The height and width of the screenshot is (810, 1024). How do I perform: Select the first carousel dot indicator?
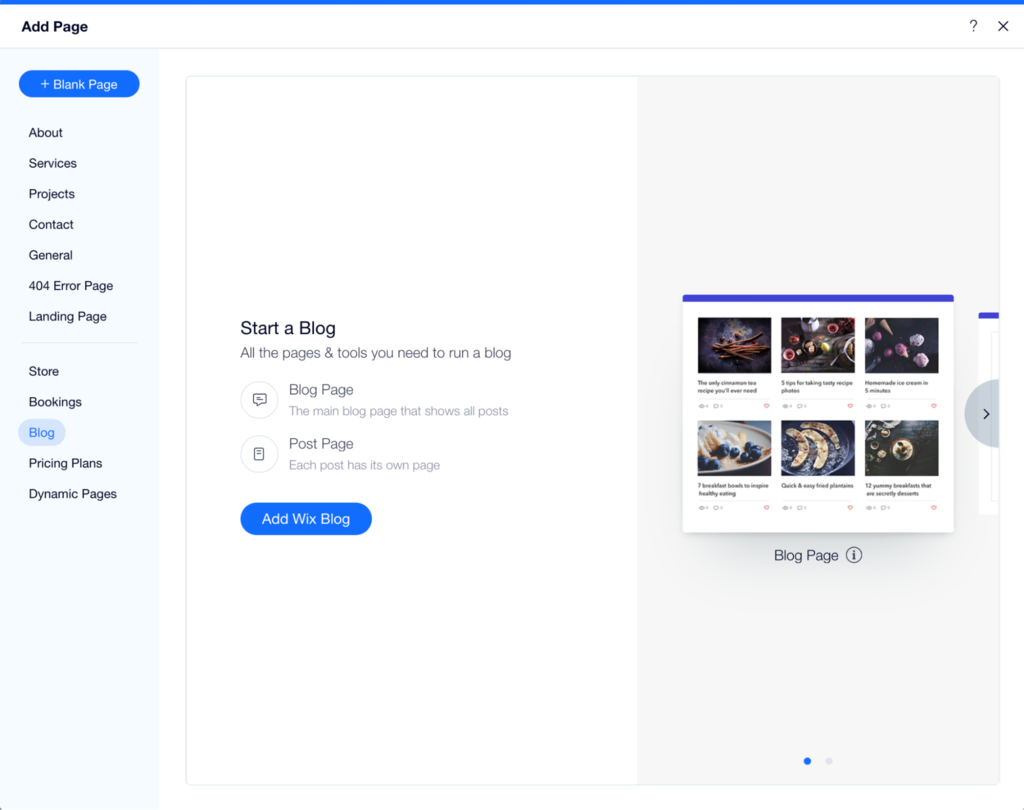807,761
